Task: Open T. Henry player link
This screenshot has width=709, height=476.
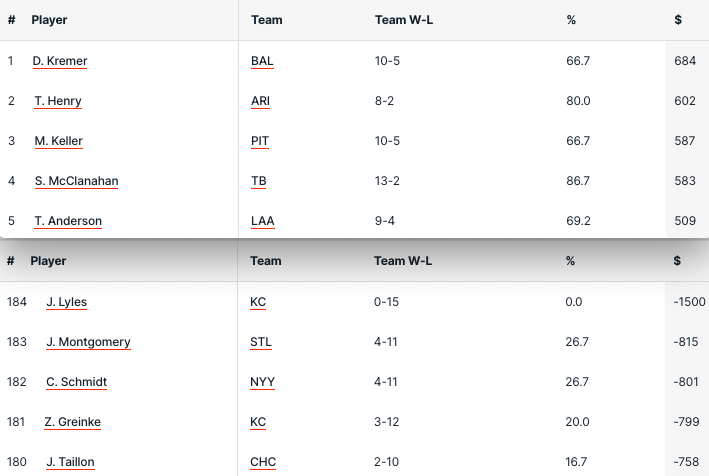Action: click(58, 101)
